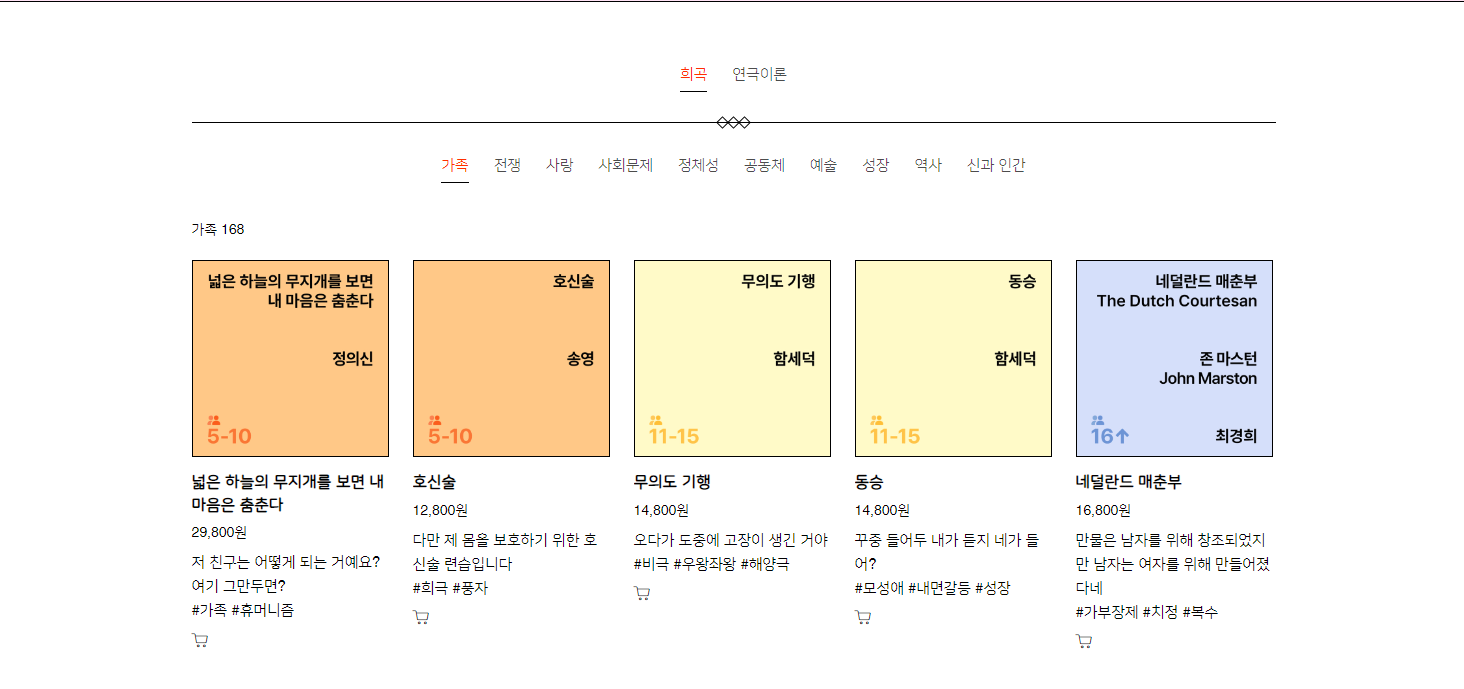Open the 동승 yellow book cover
This screenshot has height=689, width=1464.
tap(953, 358)
